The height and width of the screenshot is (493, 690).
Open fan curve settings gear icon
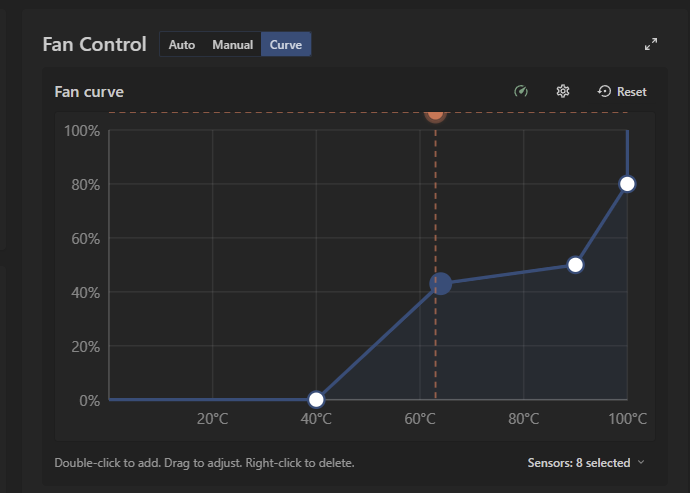click(x=563, y=91)
